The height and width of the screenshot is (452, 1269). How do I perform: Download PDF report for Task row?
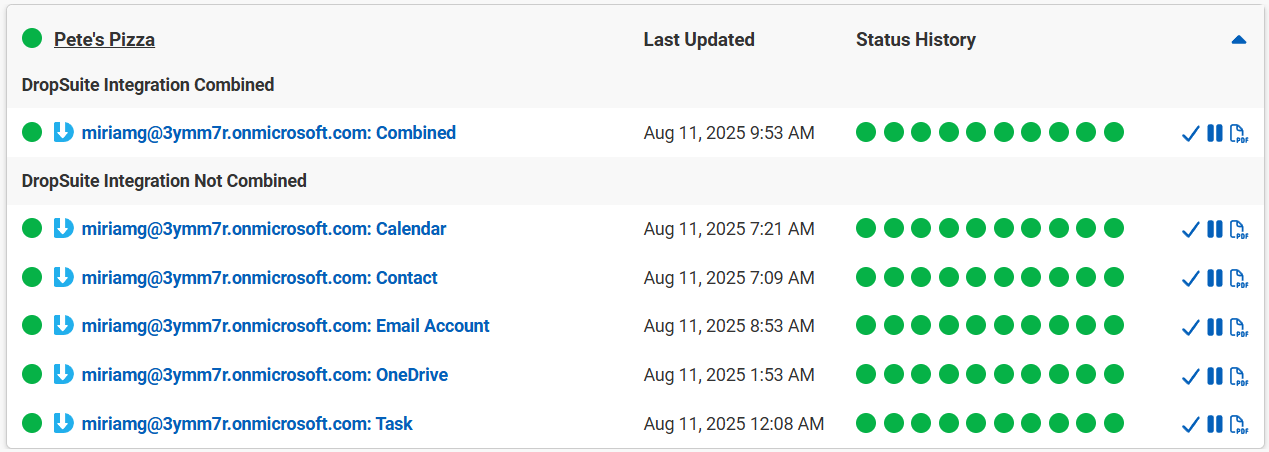(1239, 425)
